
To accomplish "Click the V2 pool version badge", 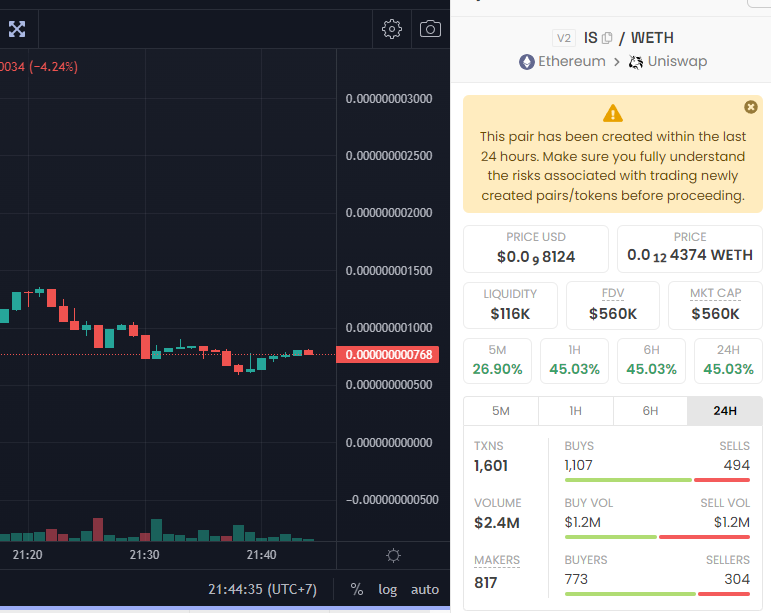I will click(563, 38).
